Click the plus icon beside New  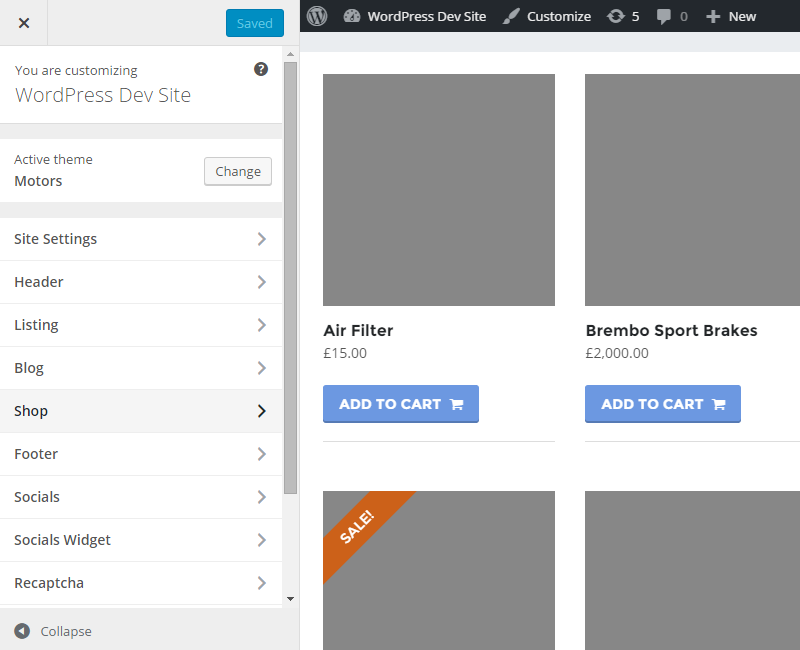(713, 17)
